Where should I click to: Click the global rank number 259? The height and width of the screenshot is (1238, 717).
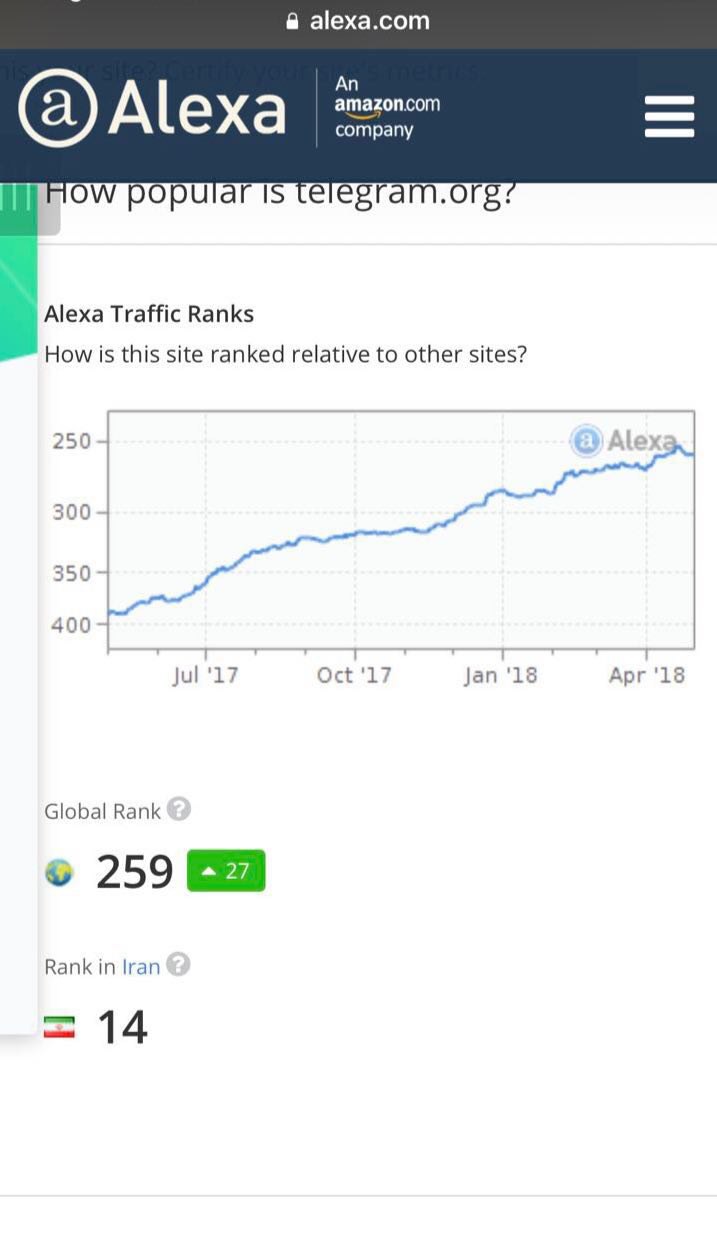[x=135, y=872]
